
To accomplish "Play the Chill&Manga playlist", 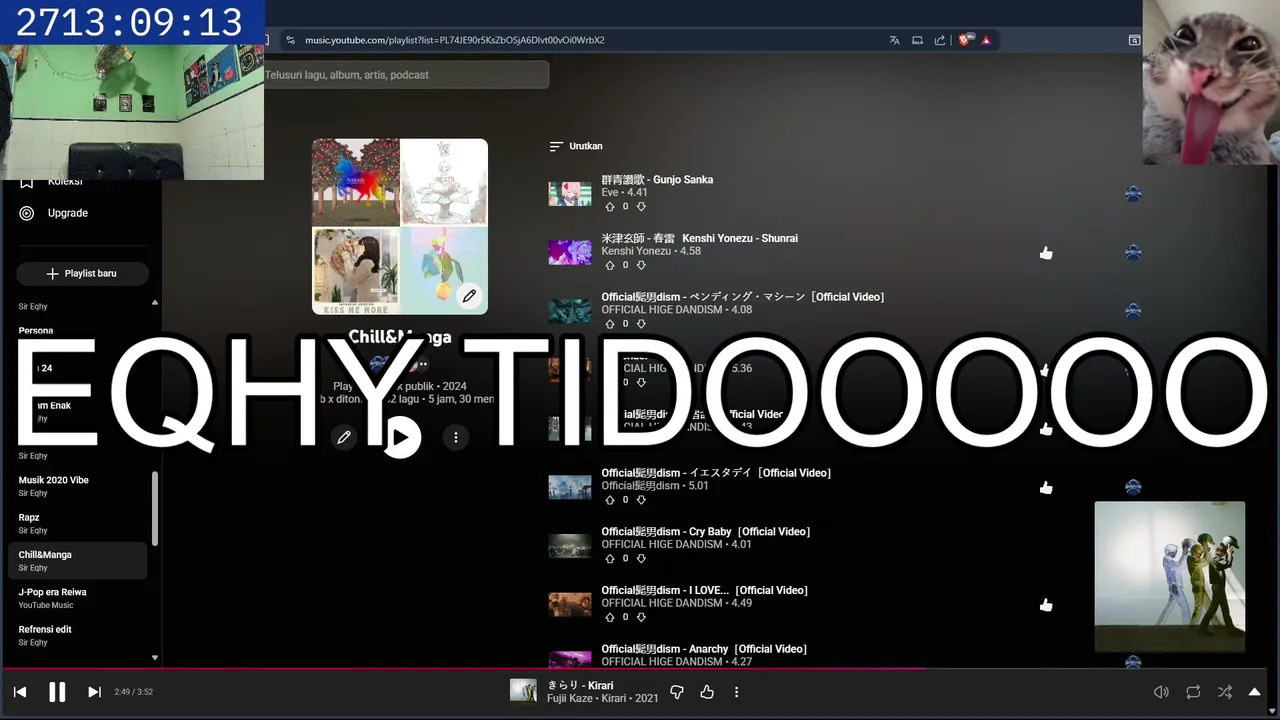I will click(401, 438).
